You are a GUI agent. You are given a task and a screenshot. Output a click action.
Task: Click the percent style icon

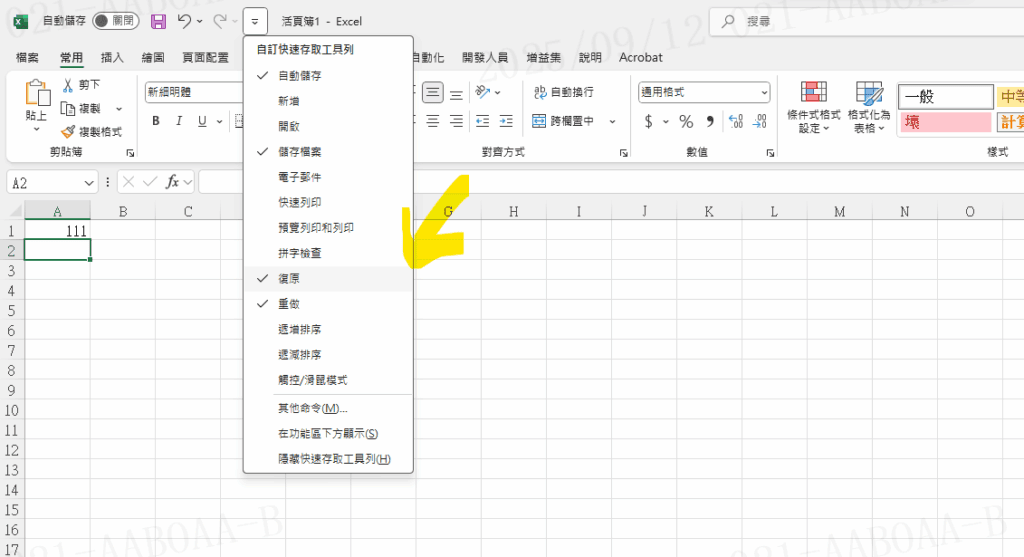[x=686, y=121]
